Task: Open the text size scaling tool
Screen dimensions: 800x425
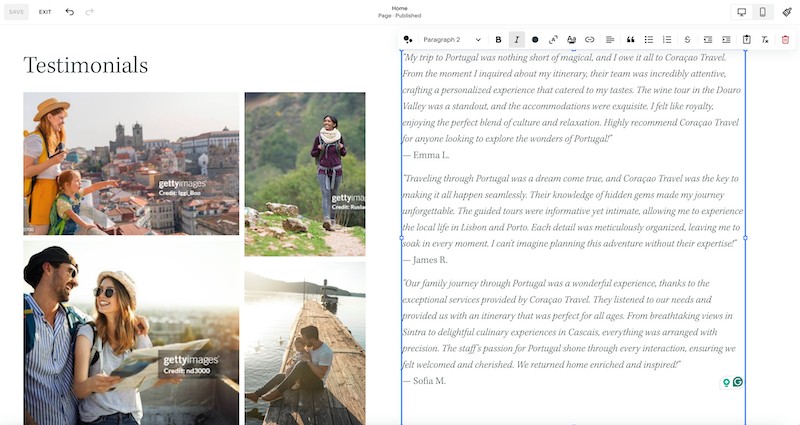Action: point(553,39)
